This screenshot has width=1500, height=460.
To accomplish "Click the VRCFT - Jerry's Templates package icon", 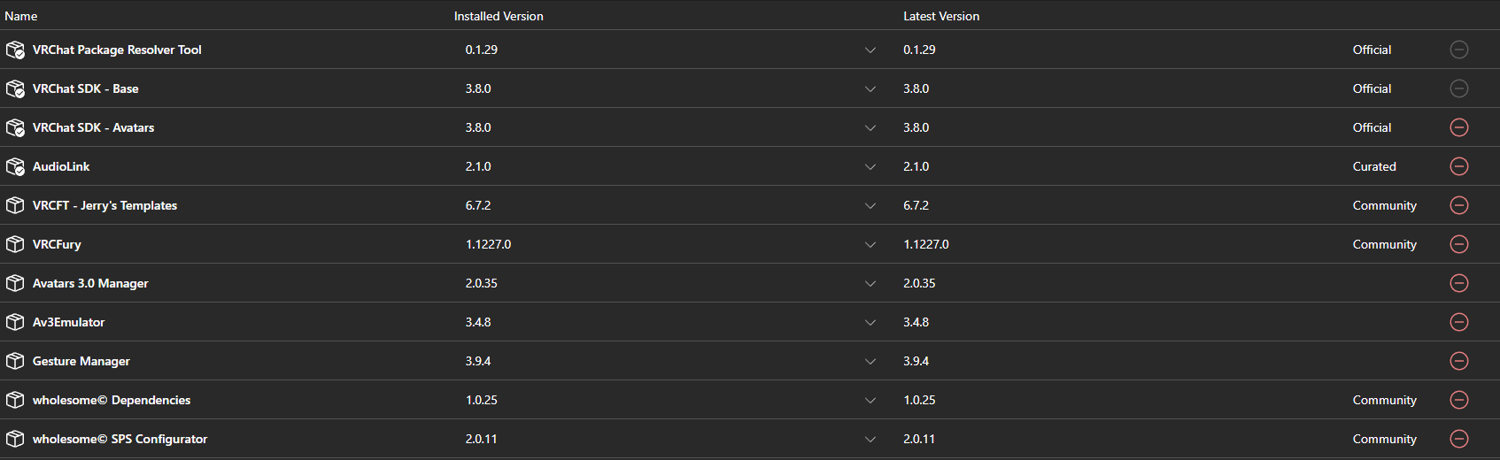I will tap(15, 205).
